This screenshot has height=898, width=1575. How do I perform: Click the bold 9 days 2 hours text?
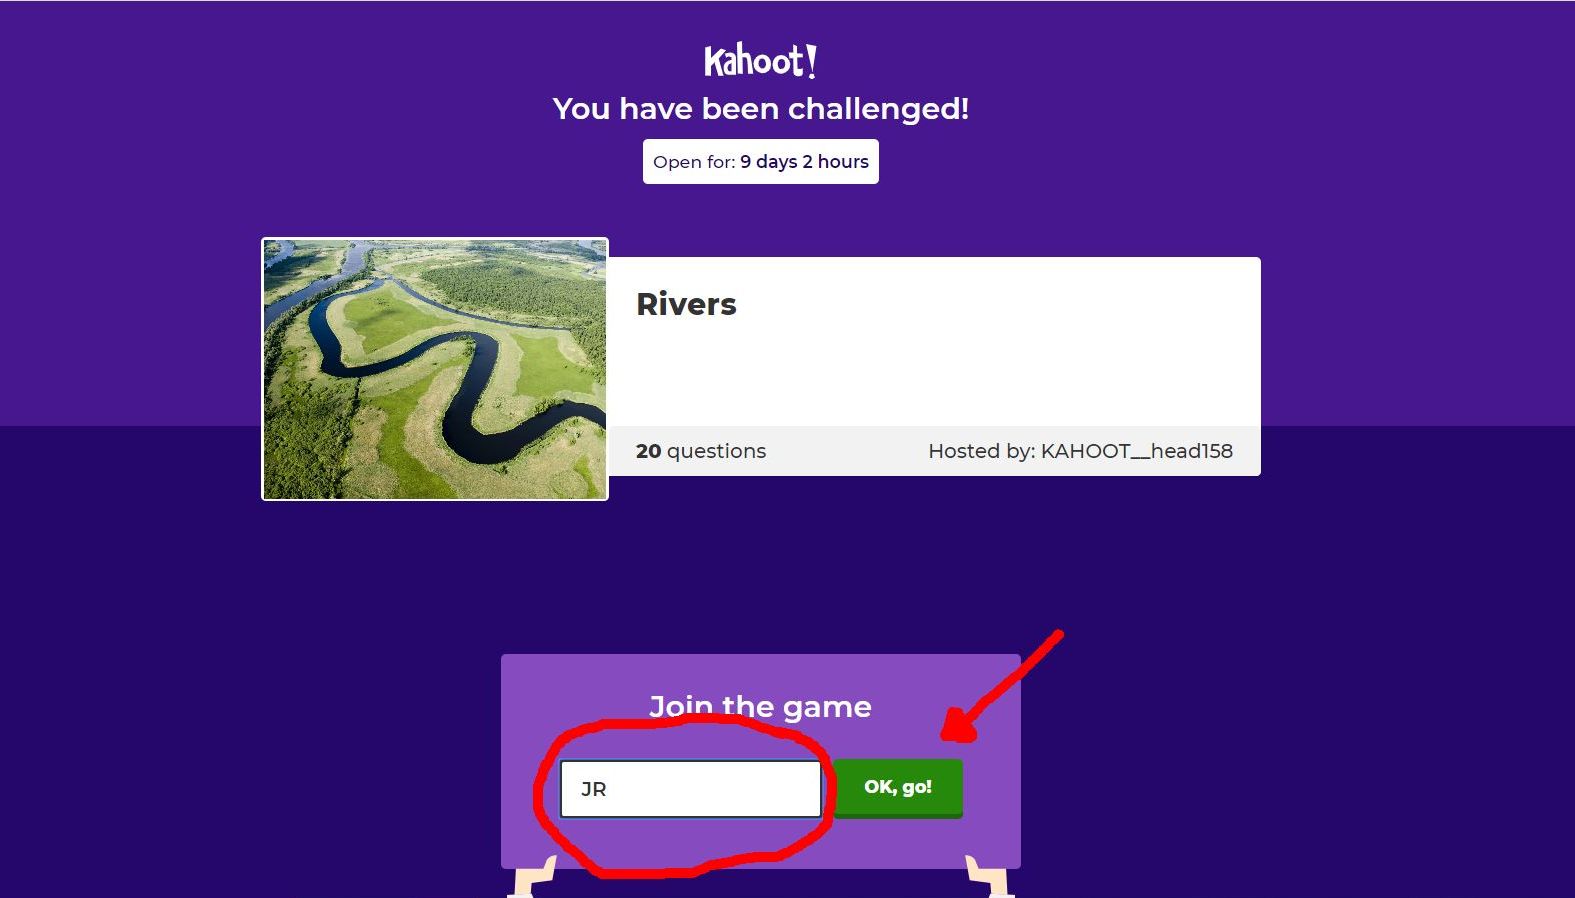(805, 161)
